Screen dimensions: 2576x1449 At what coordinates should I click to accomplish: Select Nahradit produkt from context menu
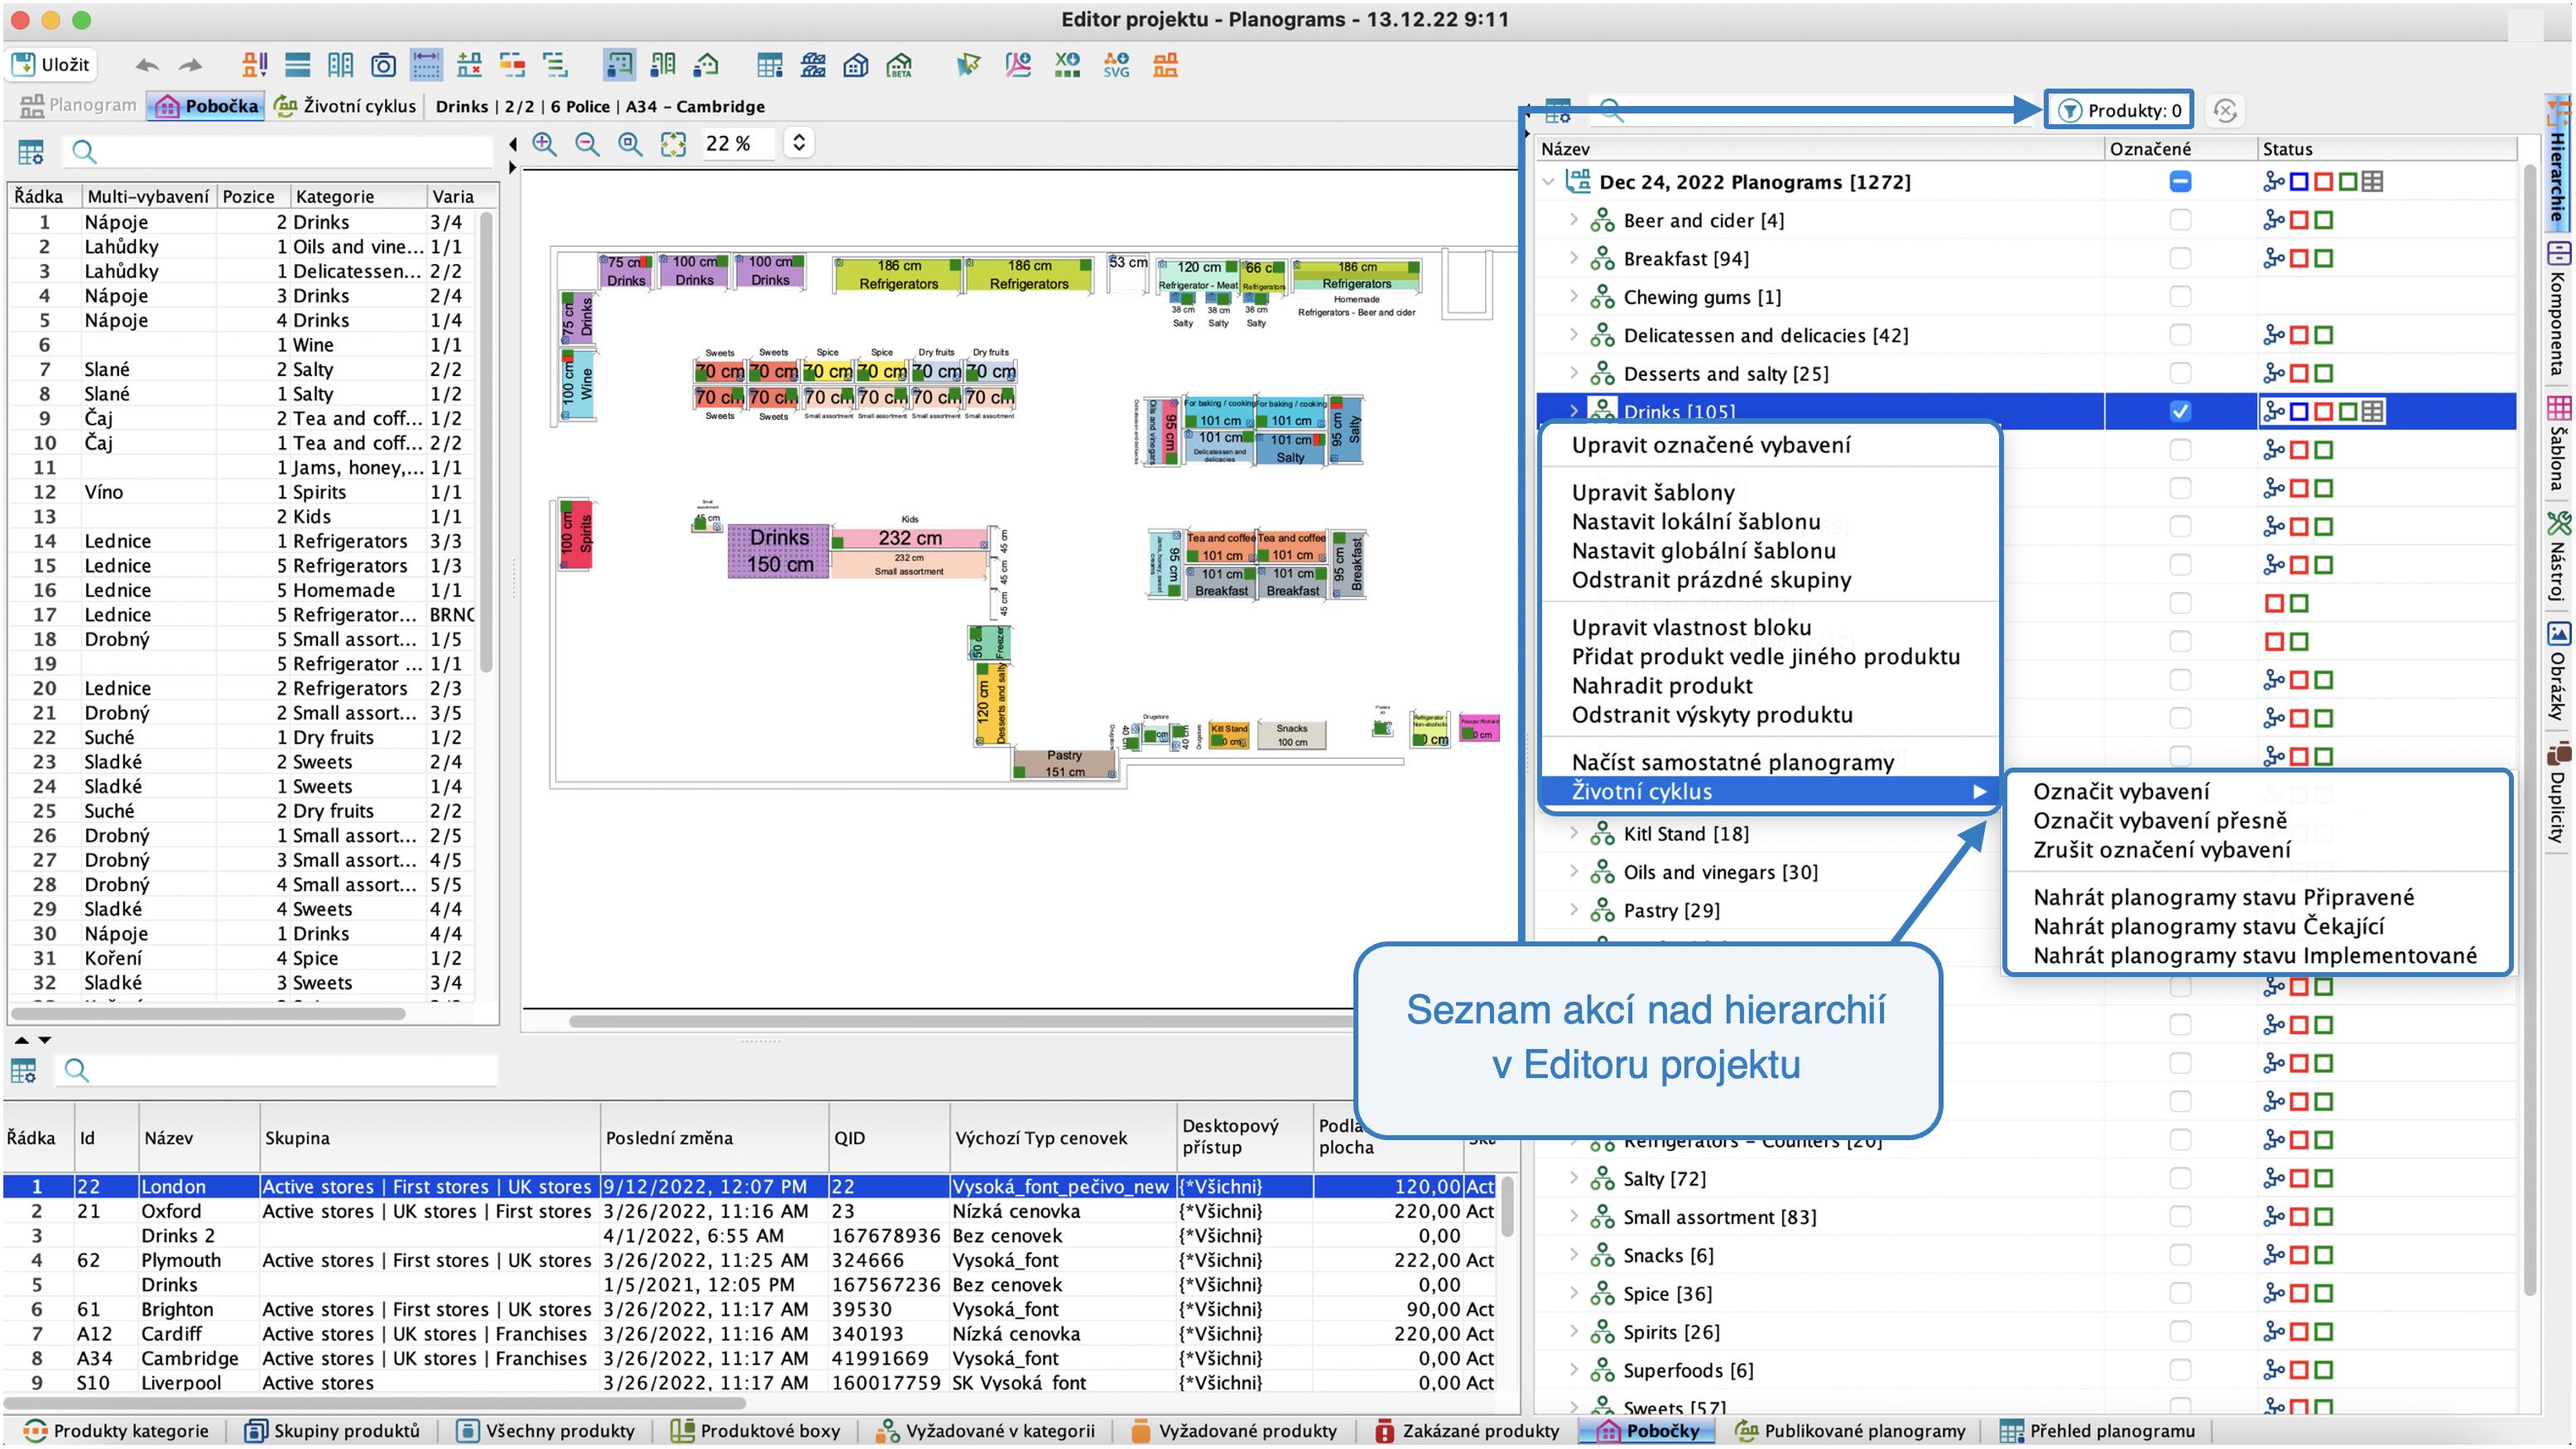(x=1662, y=685)
